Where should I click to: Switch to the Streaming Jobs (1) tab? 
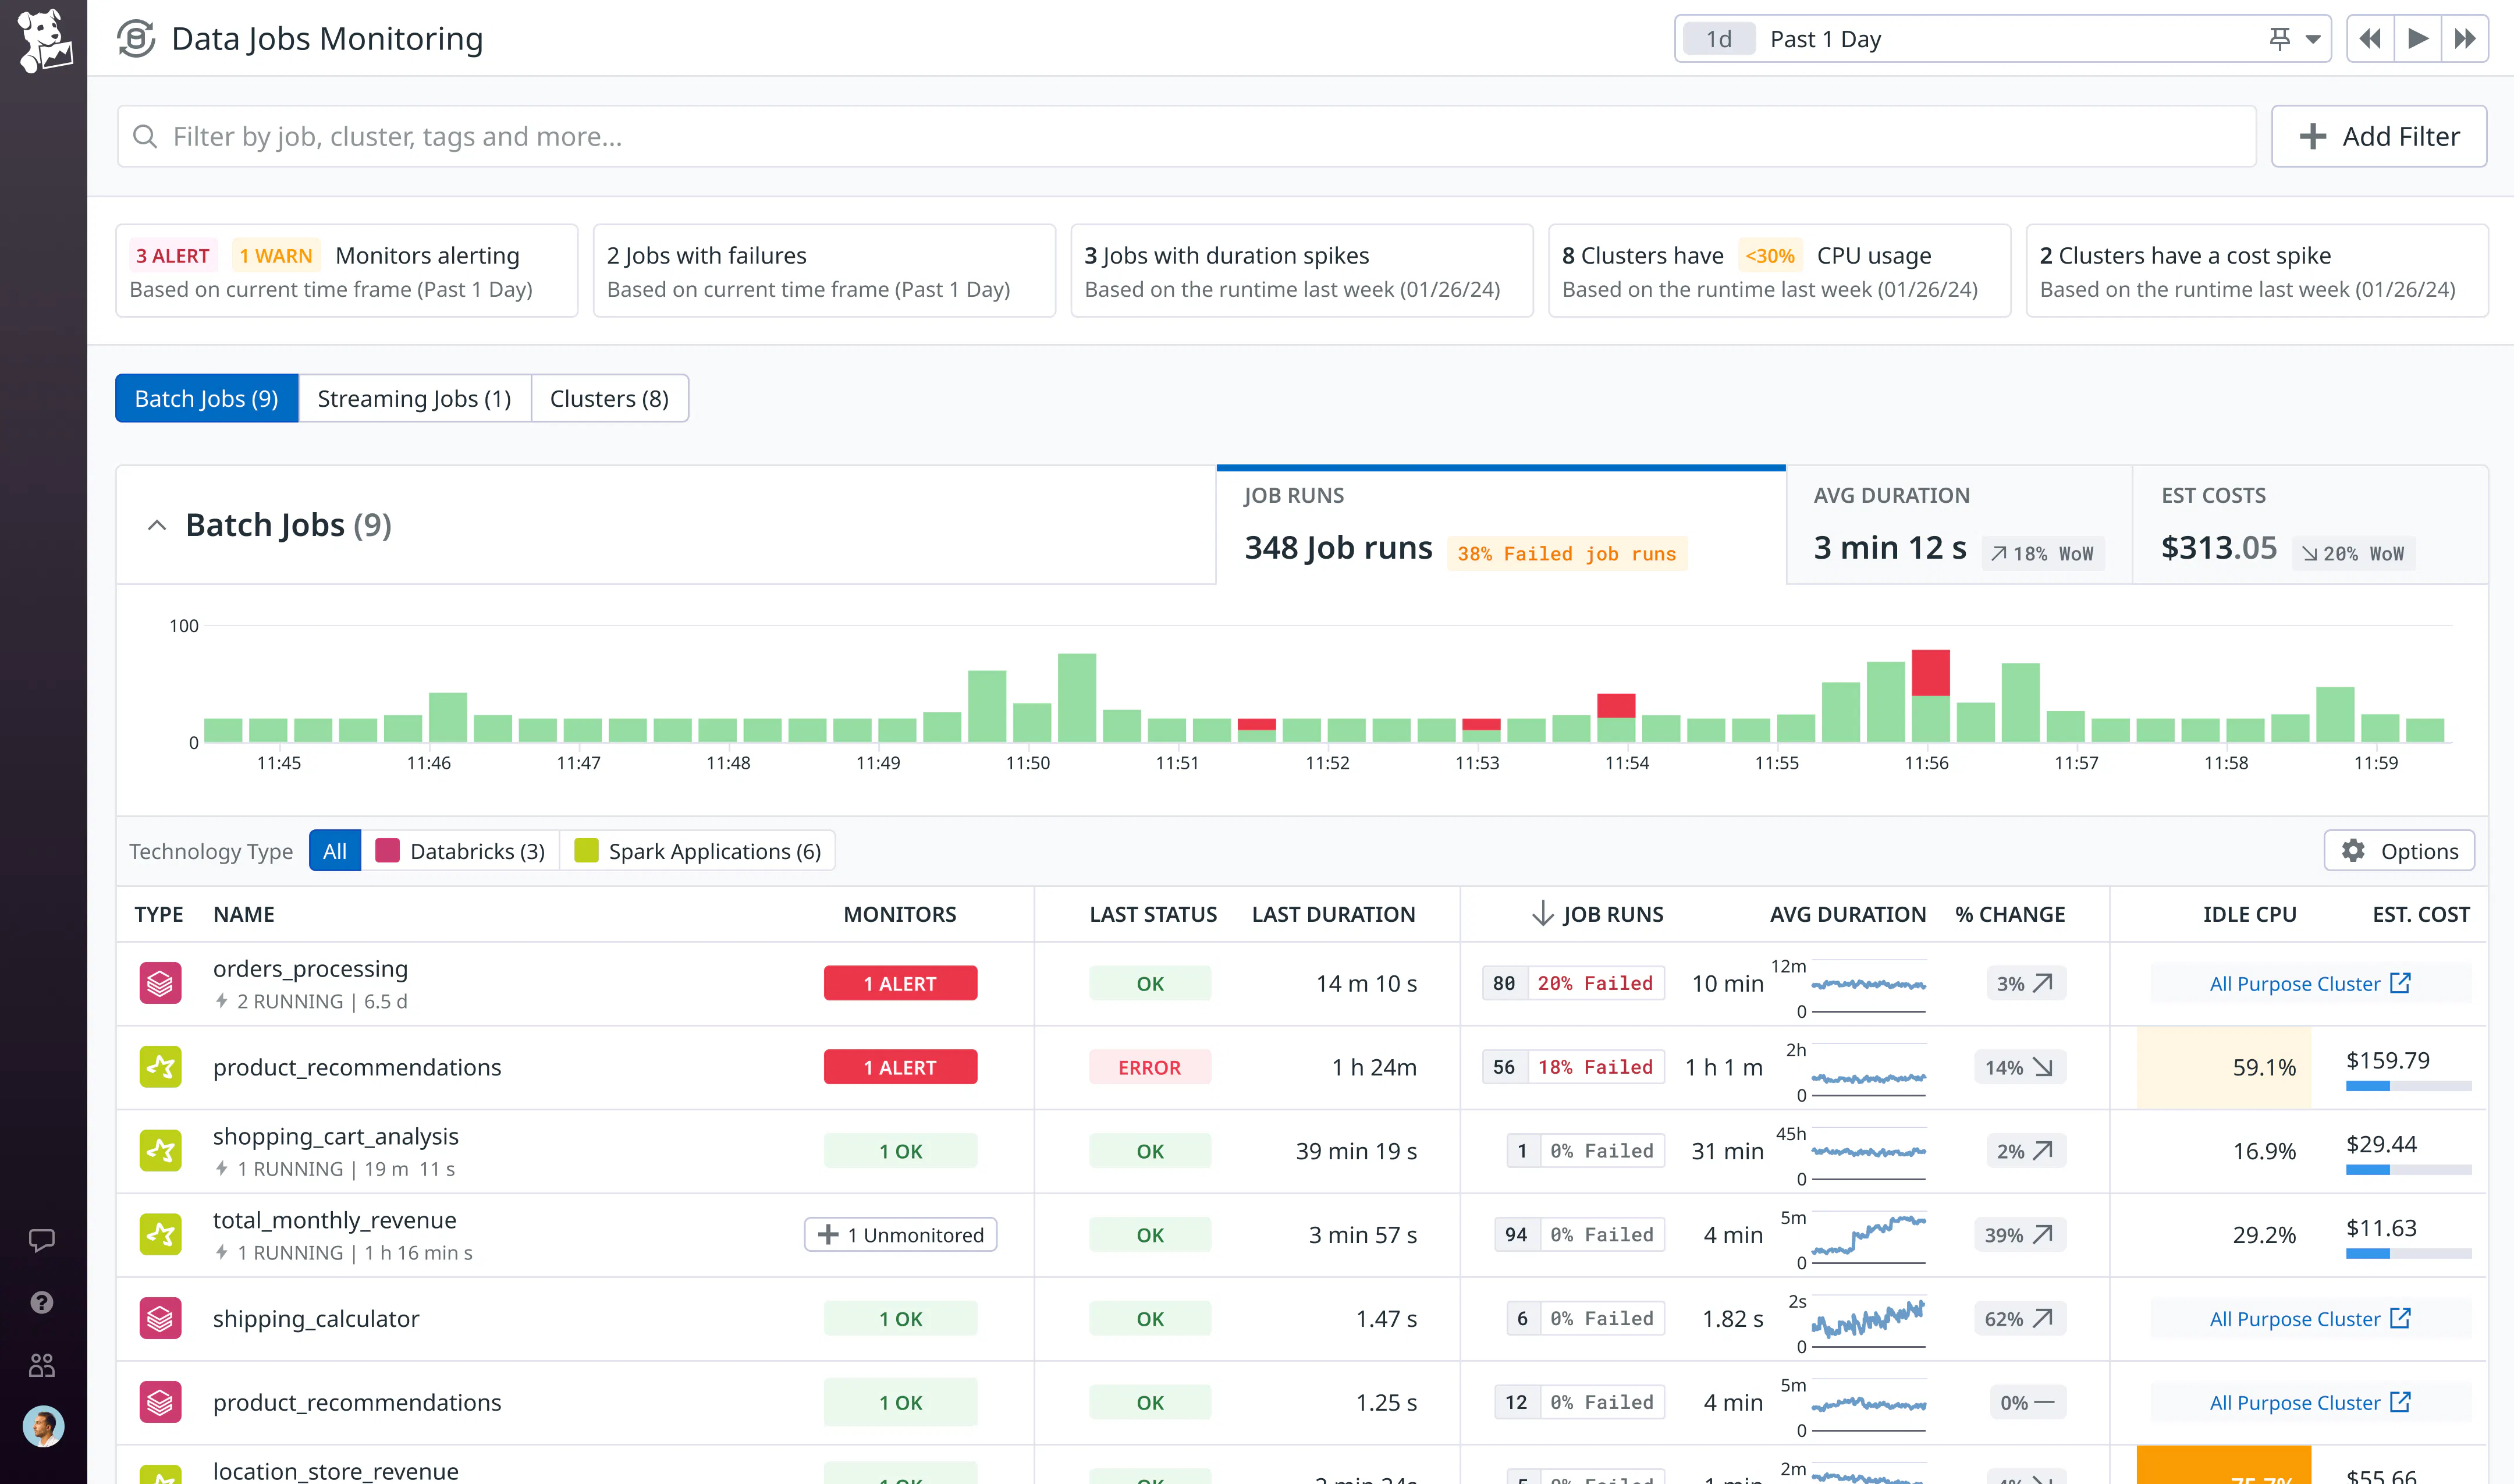[x=414, y=399]
